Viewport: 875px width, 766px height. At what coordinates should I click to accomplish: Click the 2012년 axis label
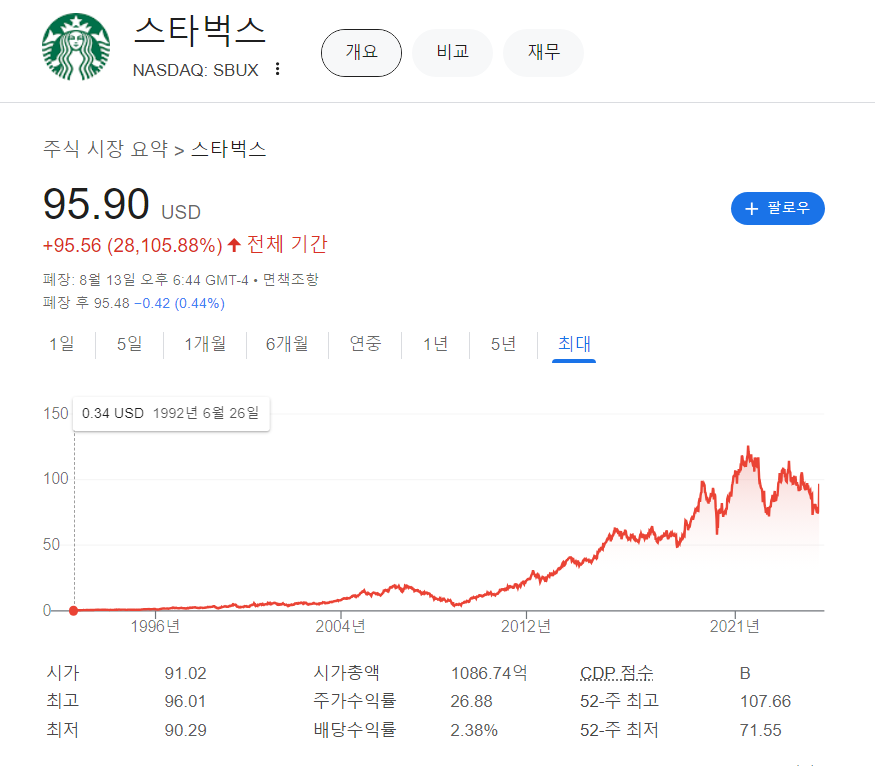click(526, 627)
